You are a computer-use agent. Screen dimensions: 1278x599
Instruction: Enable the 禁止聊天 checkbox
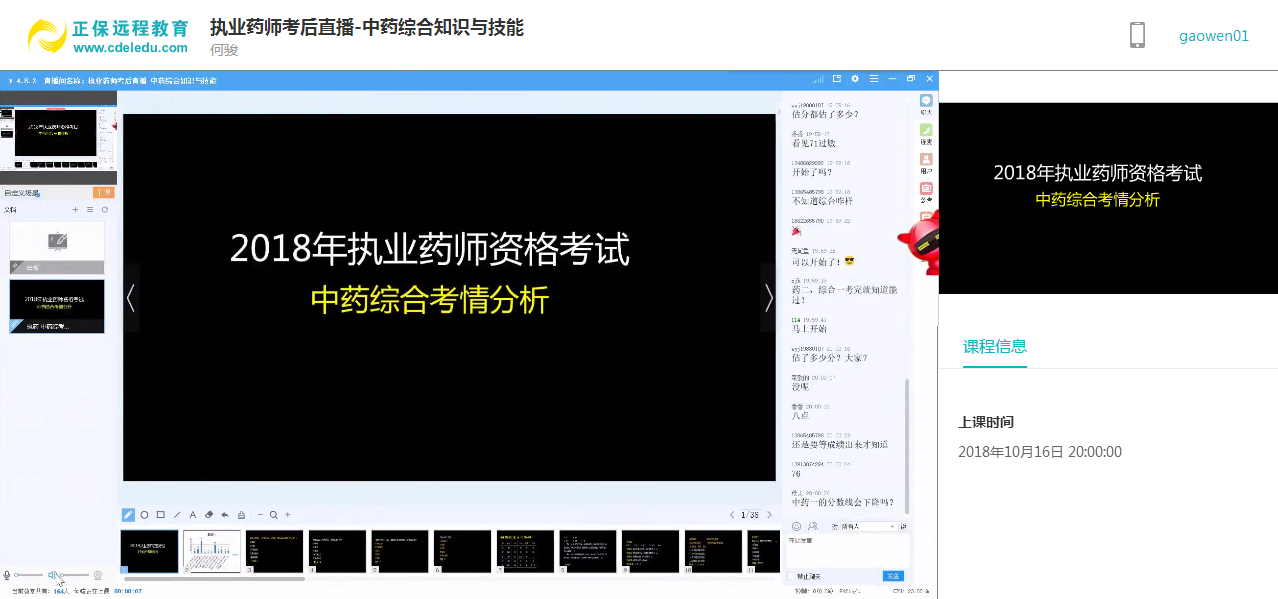click(x=792, y=576)
